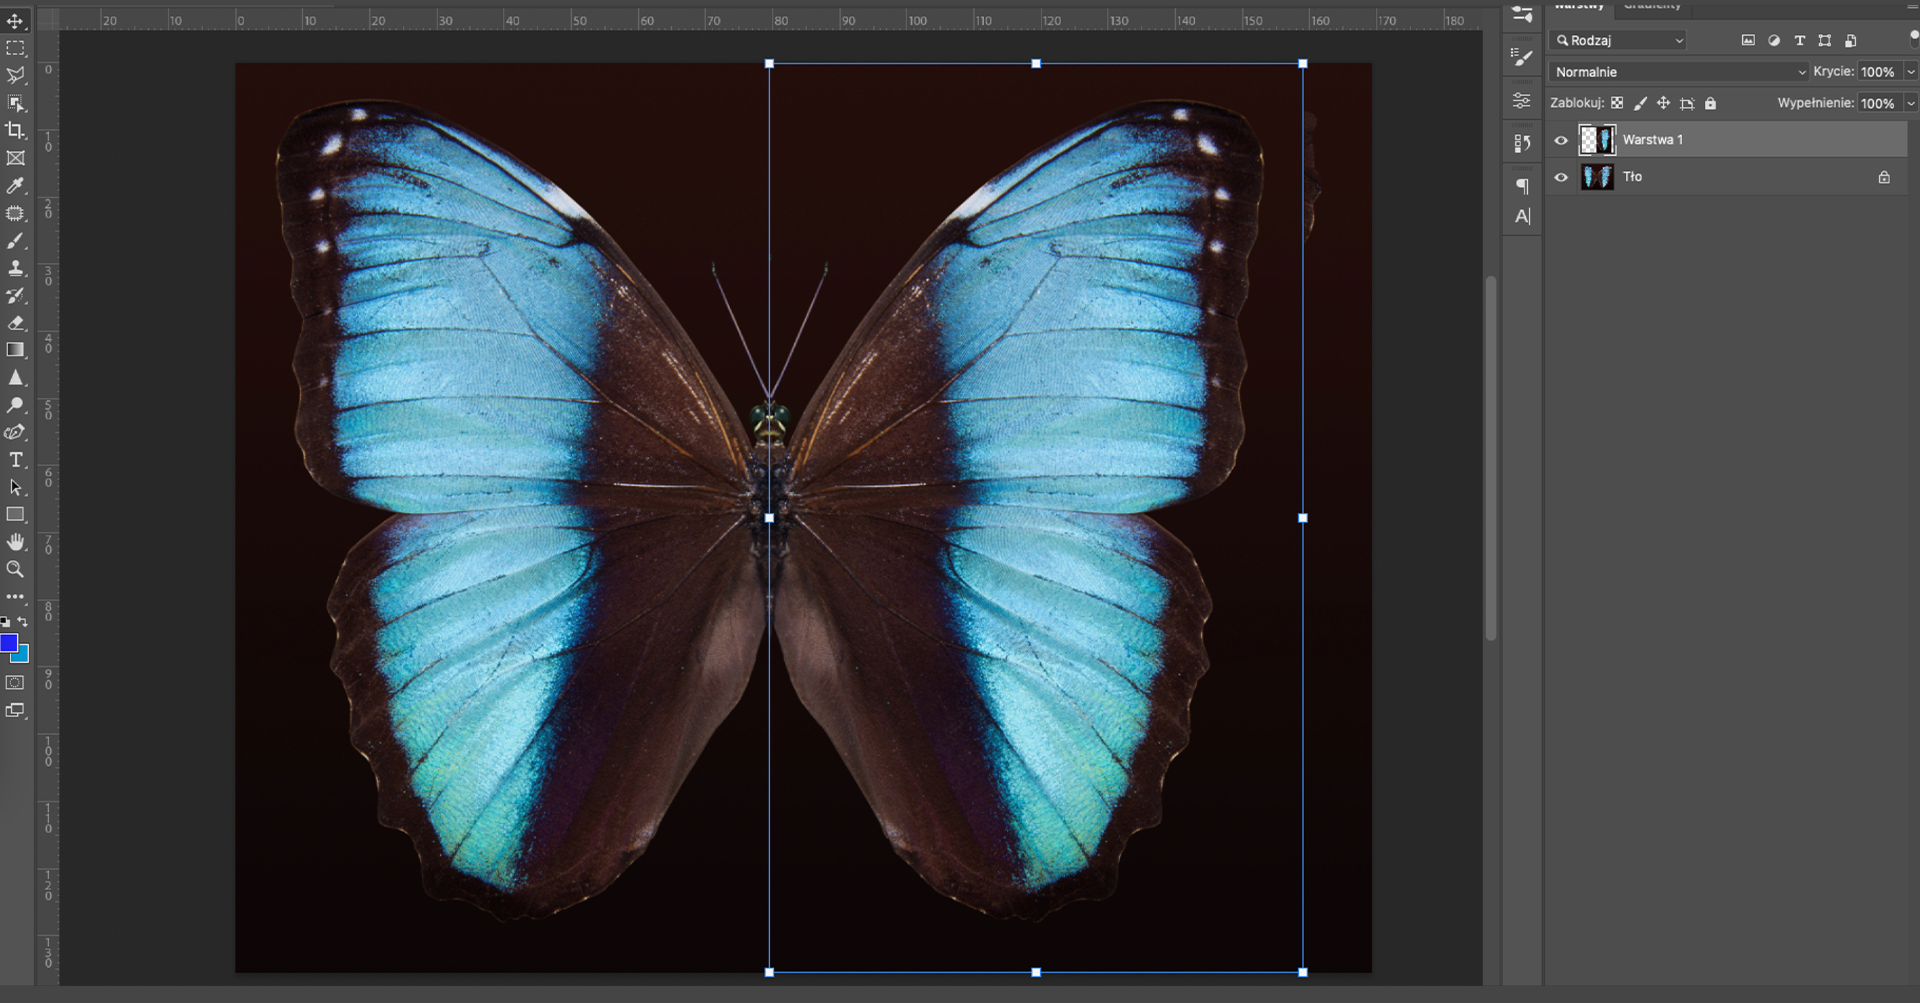
Task: Toggle lock transparent pixels
Action: pyautogui.click(x=1617, y=103)
